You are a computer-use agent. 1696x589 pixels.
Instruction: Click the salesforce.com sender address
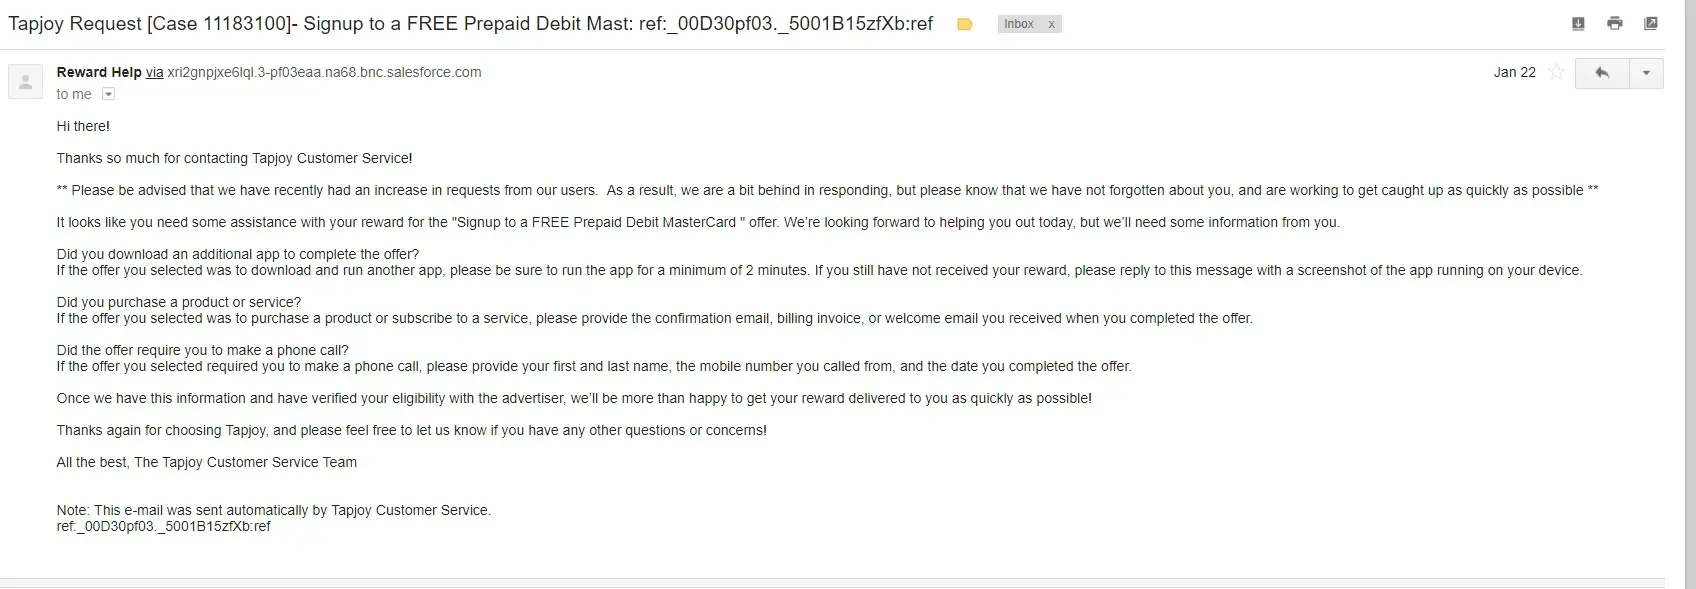pyautogui.click(x=324, y=72)
